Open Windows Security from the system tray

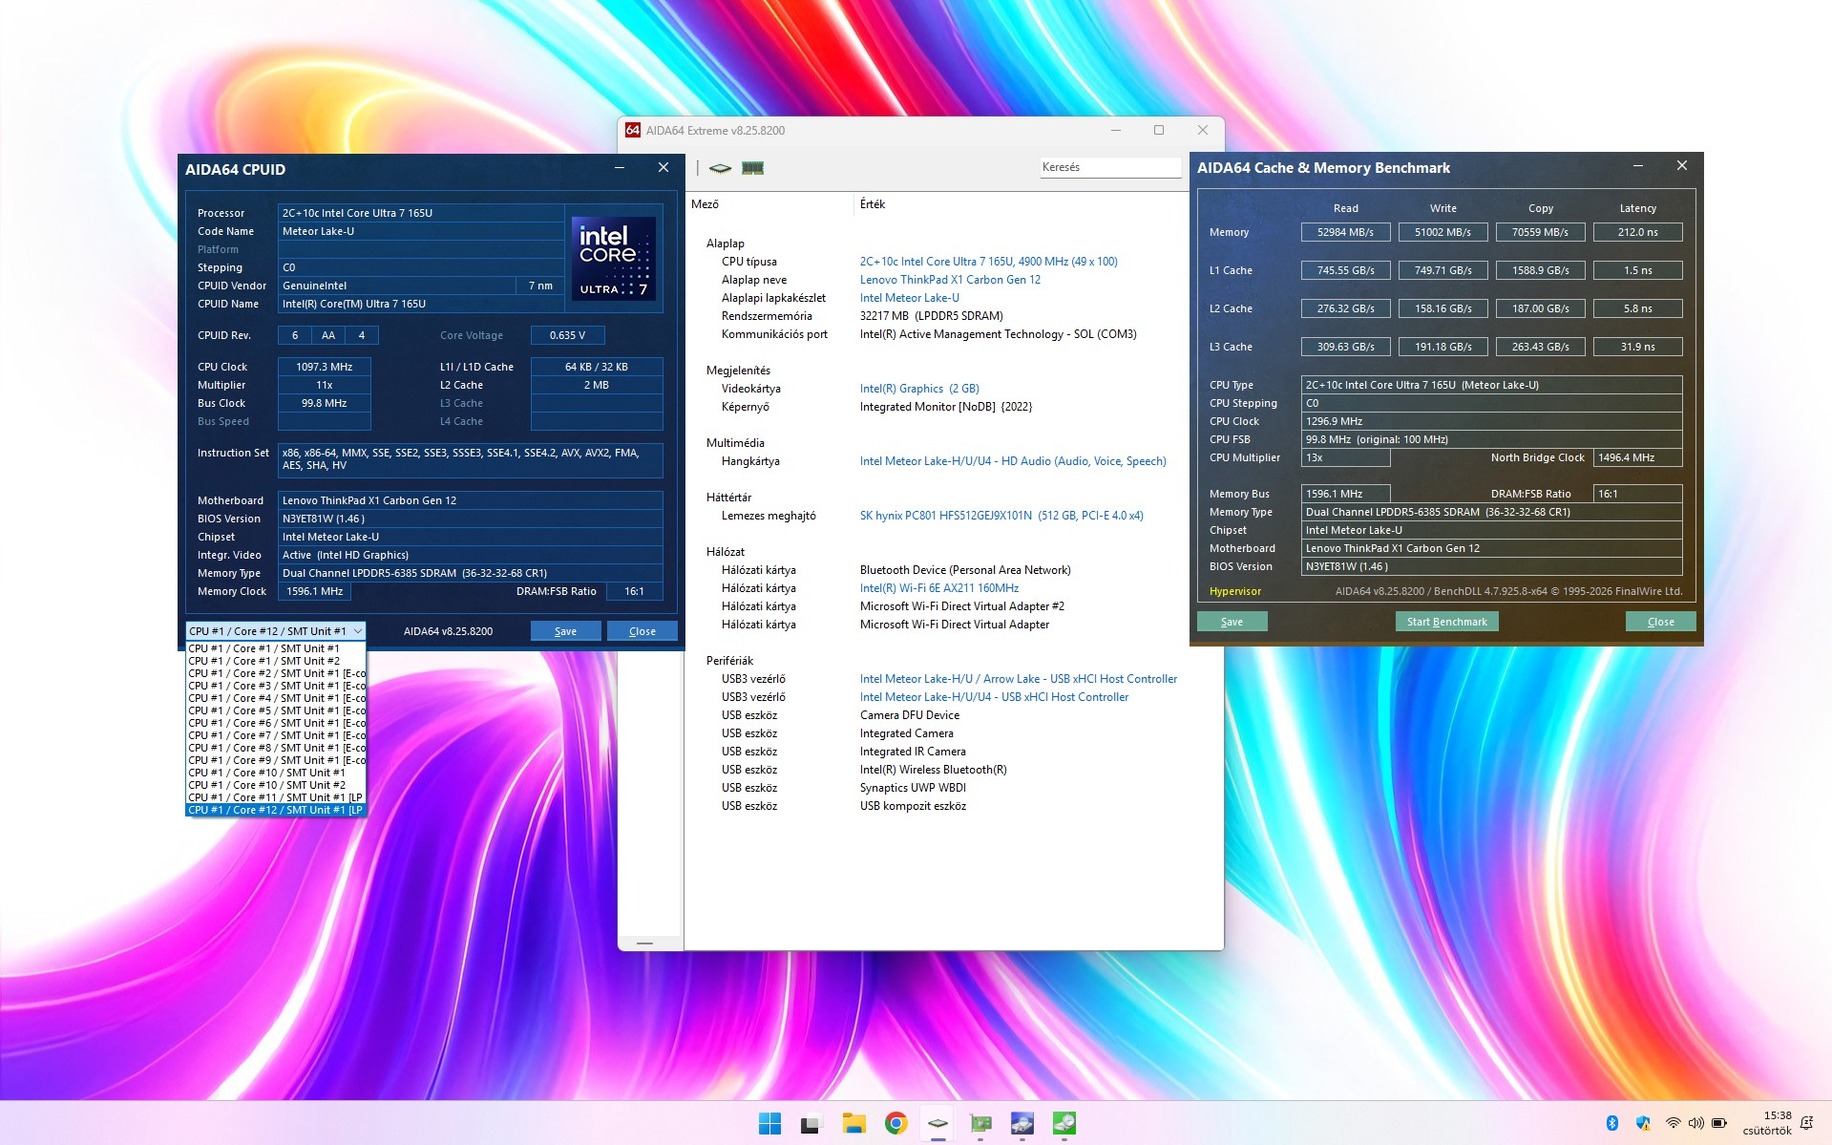[x=1642, y=1123]
